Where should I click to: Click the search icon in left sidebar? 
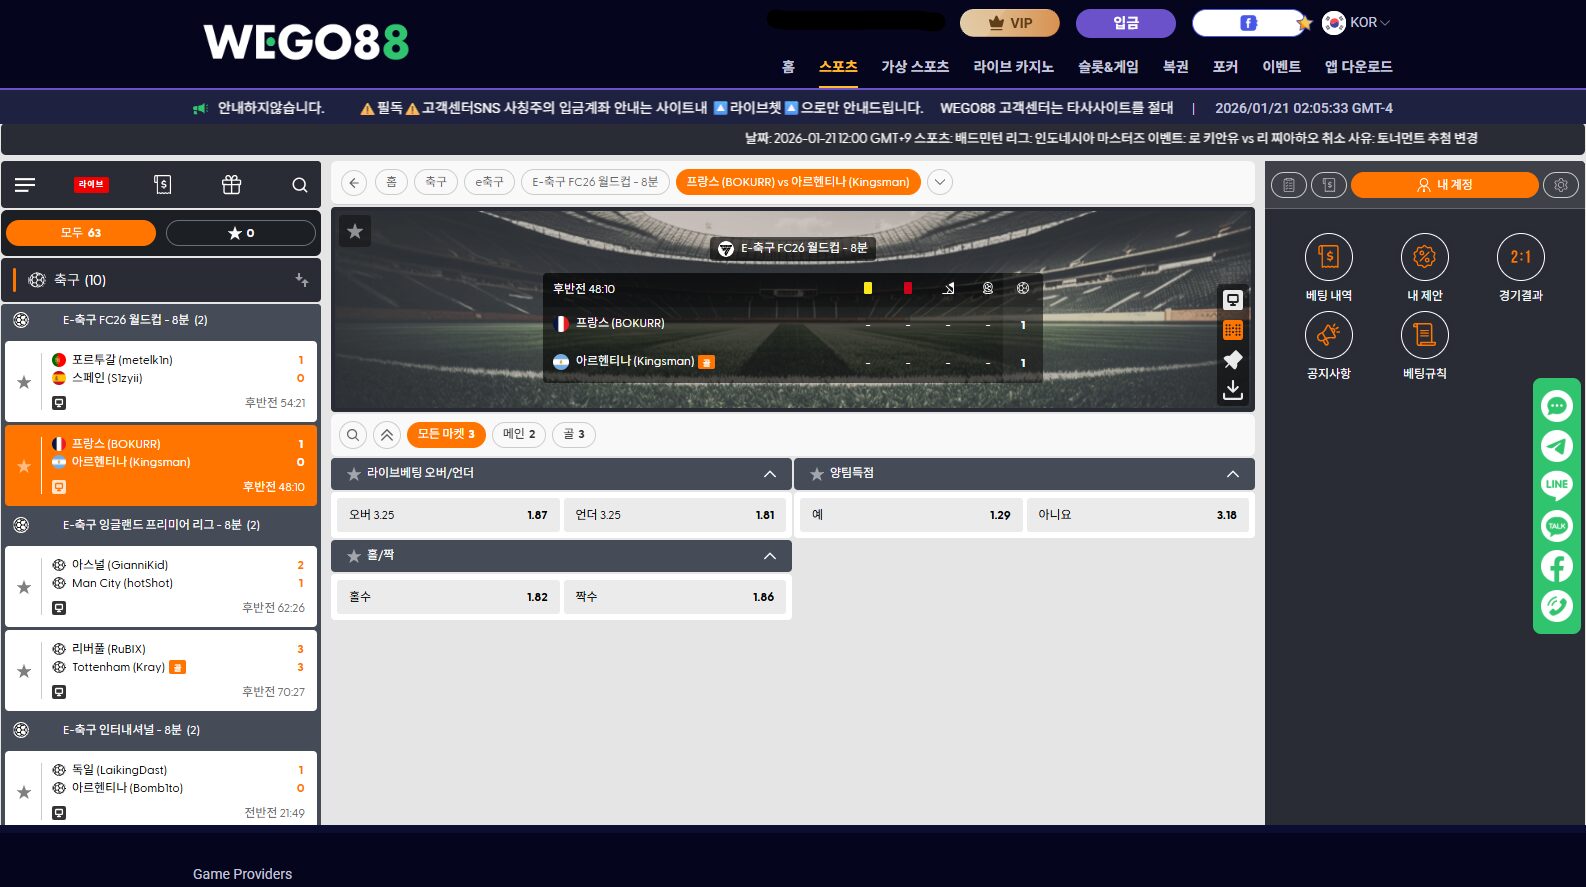click(299, 185)
